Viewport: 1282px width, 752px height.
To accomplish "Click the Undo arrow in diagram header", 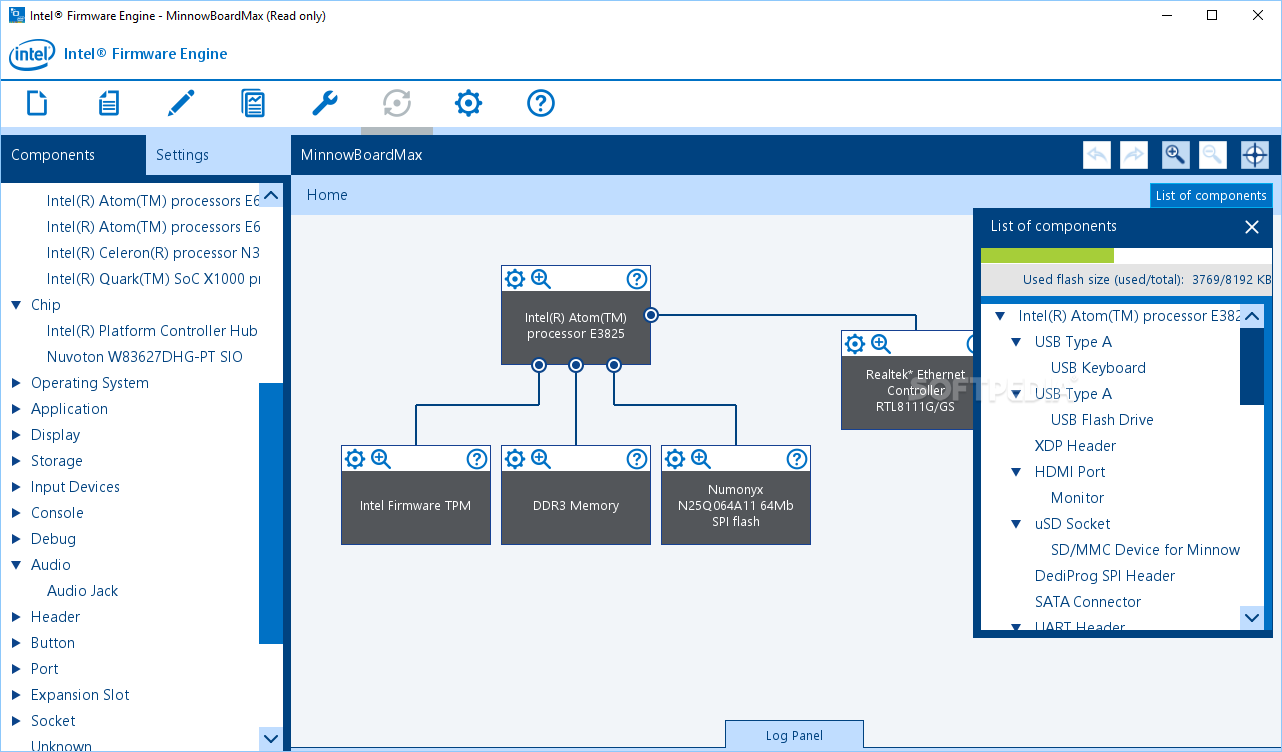I will (1097, 155).
